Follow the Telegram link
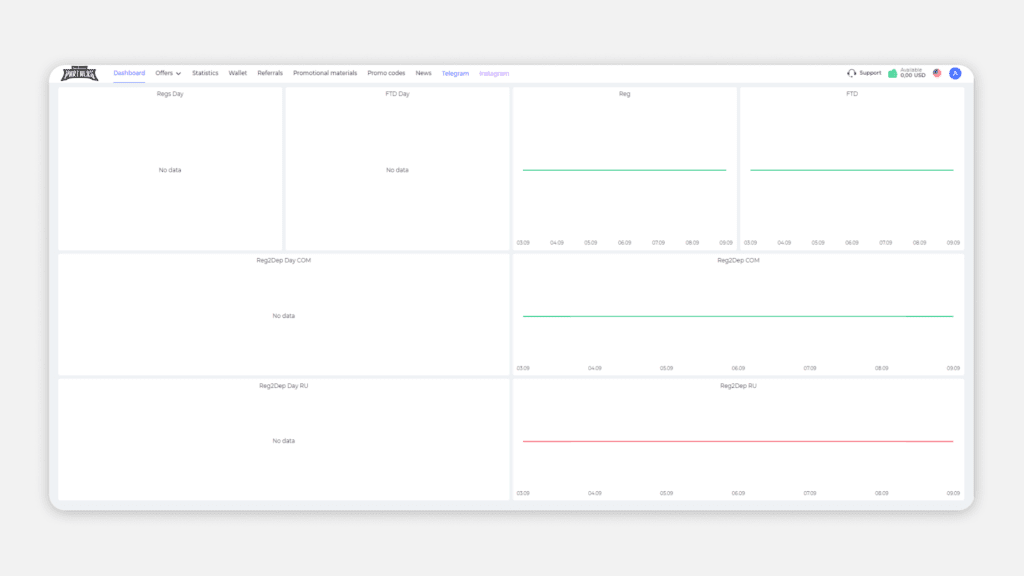Viewport: 1024px width, 576px height. 455,74
